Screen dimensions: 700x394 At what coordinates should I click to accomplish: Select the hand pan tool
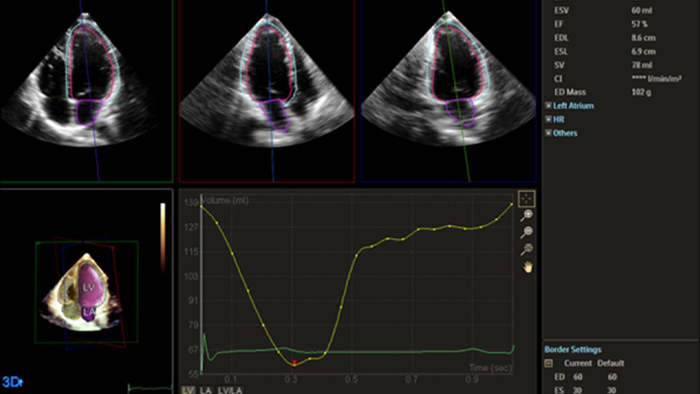528,267
